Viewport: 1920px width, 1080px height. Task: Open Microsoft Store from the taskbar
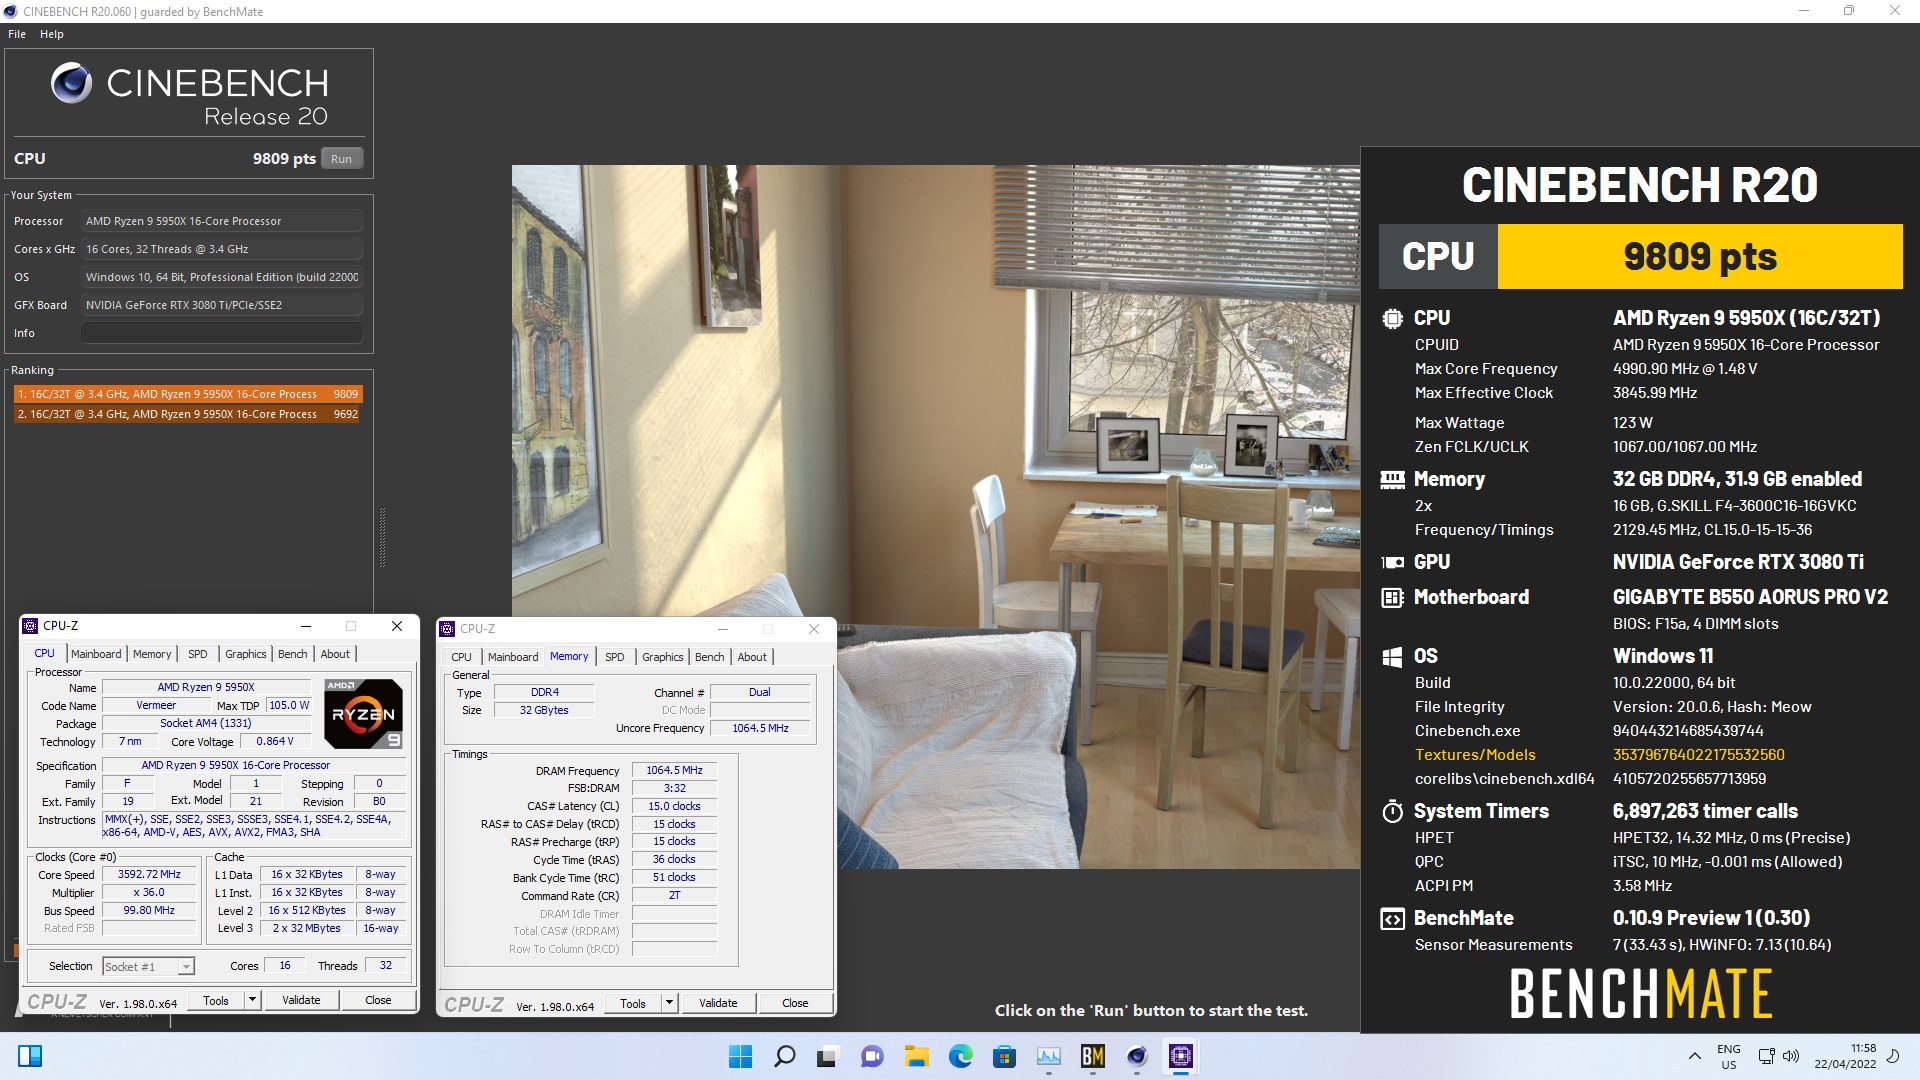point(1004,1056)
